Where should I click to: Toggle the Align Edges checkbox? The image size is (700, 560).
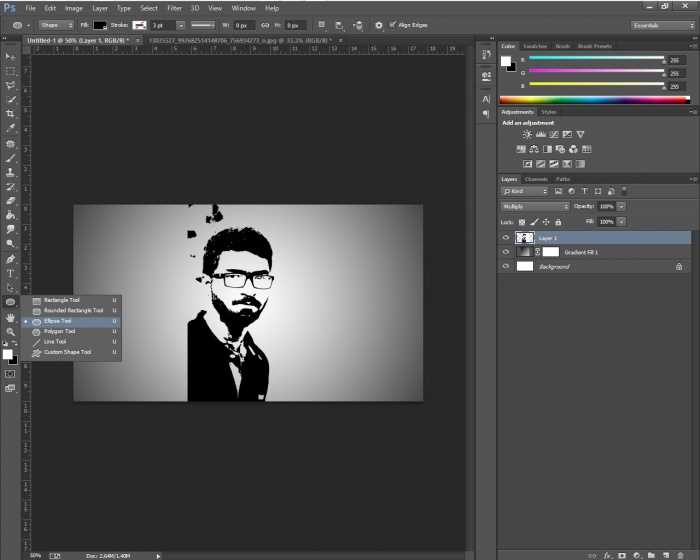pyautogui.click(x=393, y=24)
